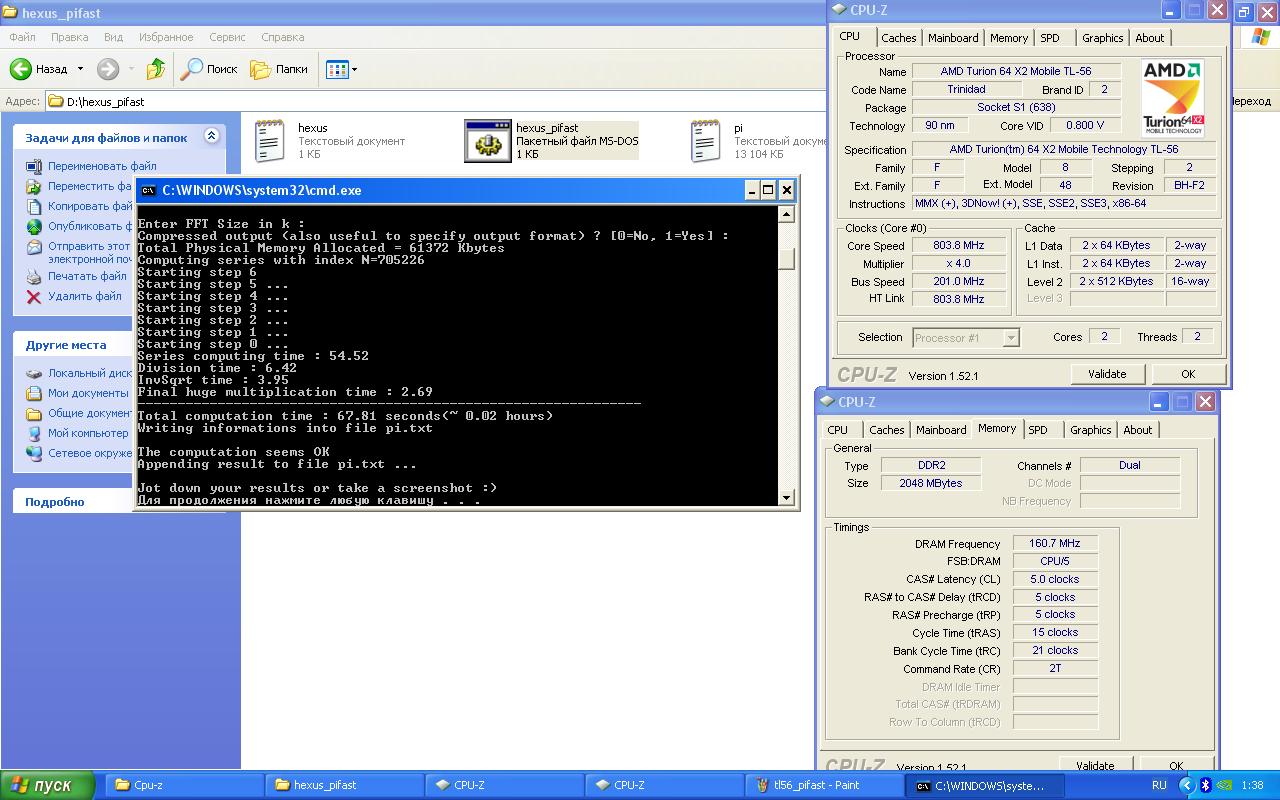Toggle Folders (Папки) pane button

pos(279,69)
